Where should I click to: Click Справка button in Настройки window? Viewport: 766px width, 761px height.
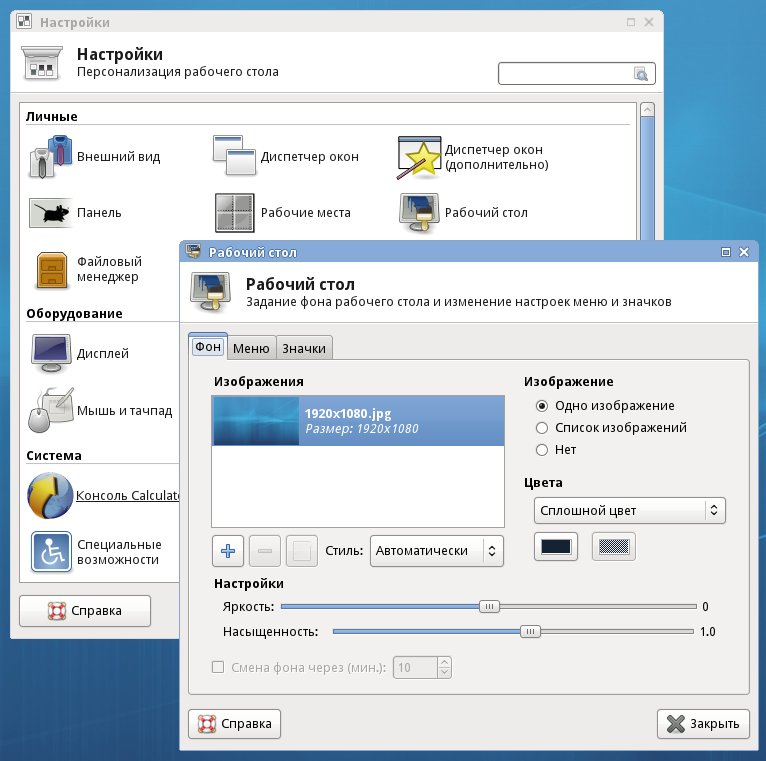click(x=85, y=611)
